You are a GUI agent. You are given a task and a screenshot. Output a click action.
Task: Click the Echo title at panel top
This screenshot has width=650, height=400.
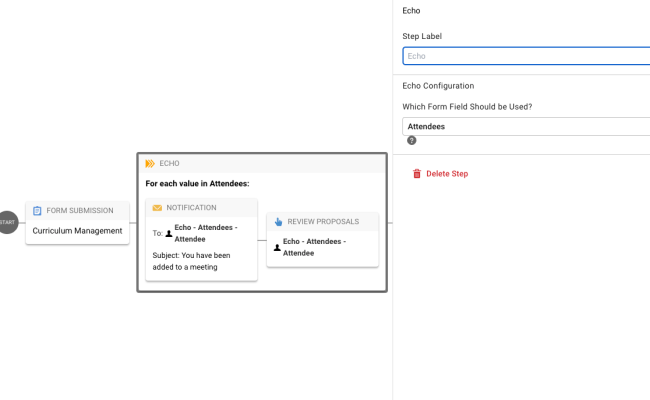tap(411, 11)
